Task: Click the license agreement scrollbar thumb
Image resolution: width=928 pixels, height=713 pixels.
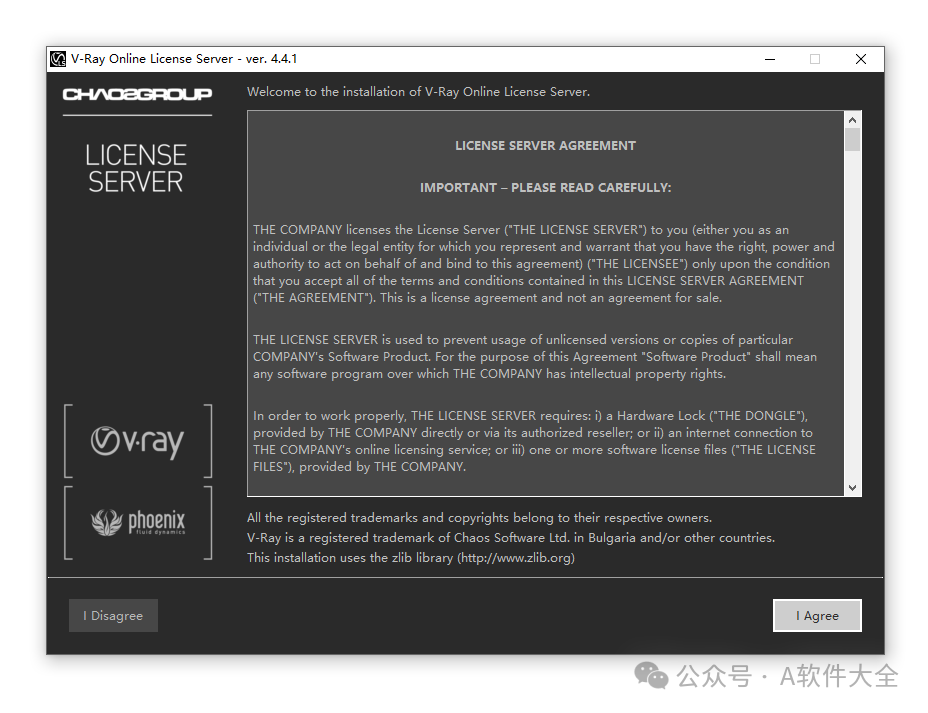Action: (852, 140)
